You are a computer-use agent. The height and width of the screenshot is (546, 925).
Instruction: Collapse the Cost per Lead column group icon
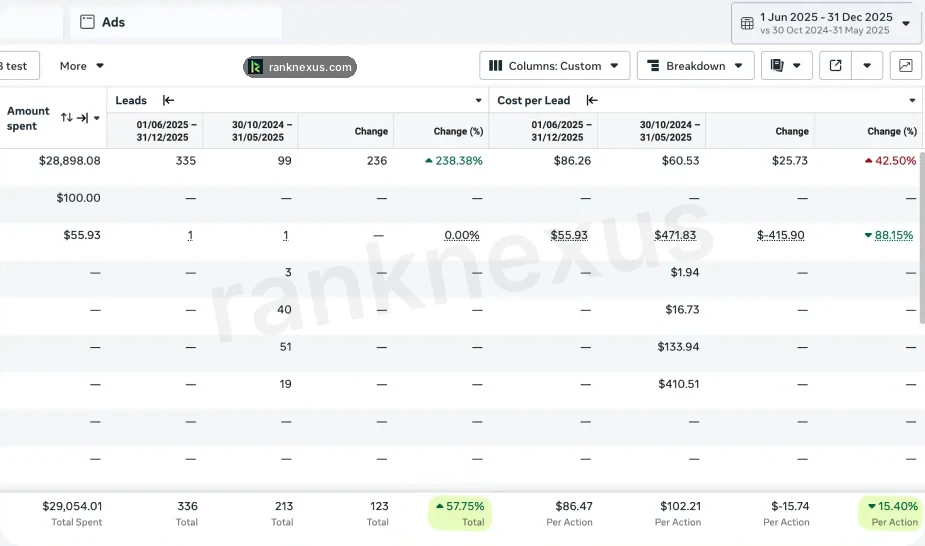coord(592,100)
